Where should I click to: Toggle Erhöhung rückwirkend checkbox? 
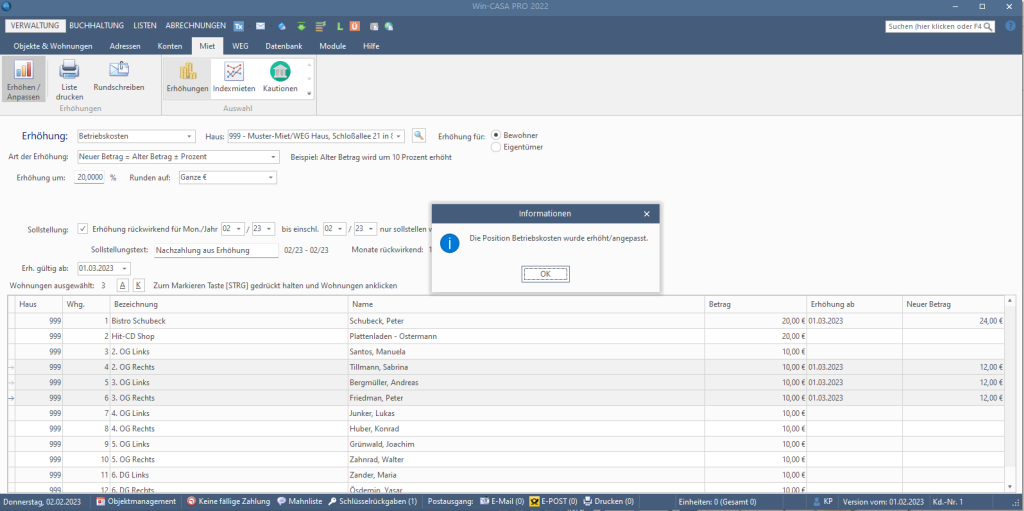click(83, 229)
